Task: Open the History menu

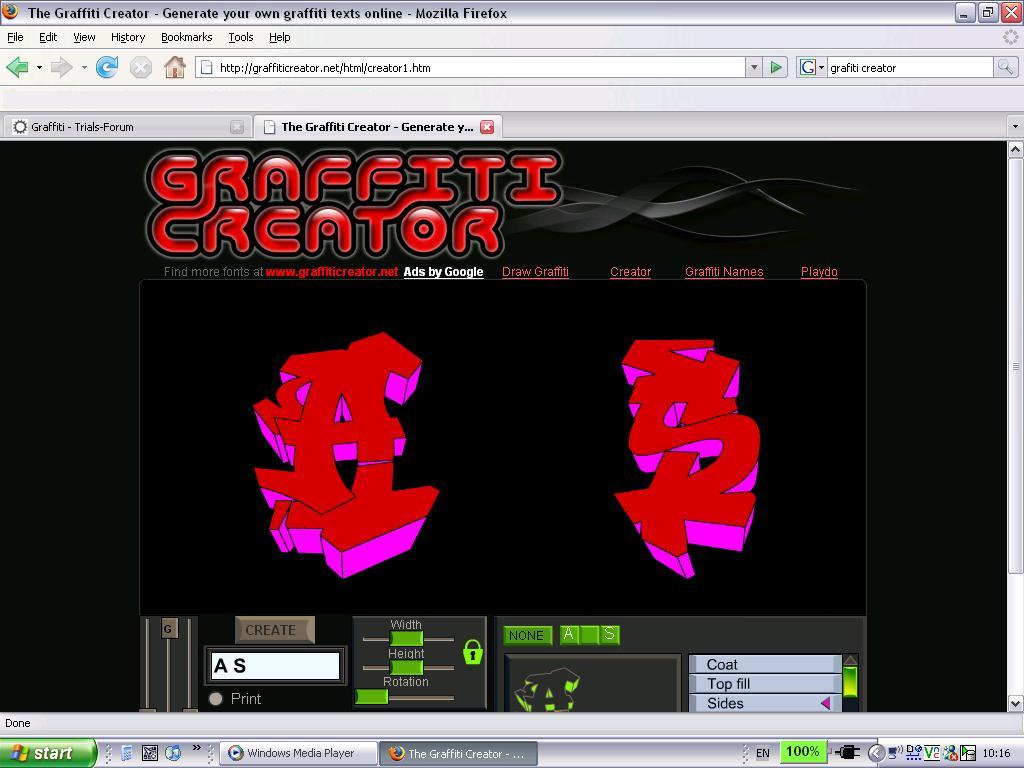Action: [x=128, y=37]
